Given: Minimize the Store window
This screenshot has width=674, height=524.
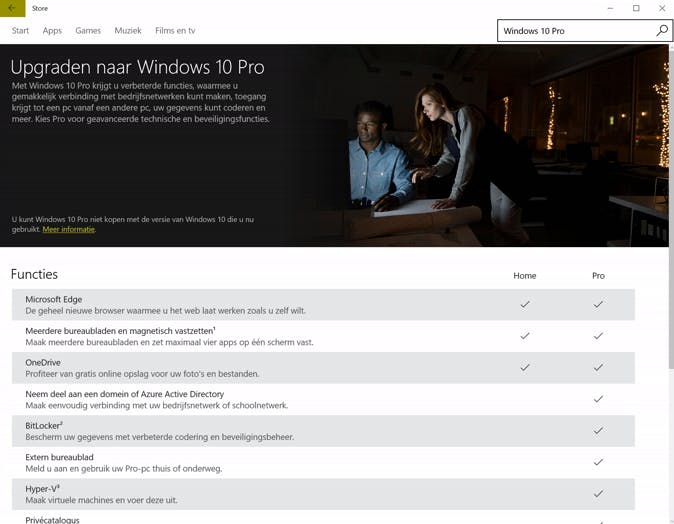Looking at the screenshot, I should pyautogui.click(x=610, y=8).
